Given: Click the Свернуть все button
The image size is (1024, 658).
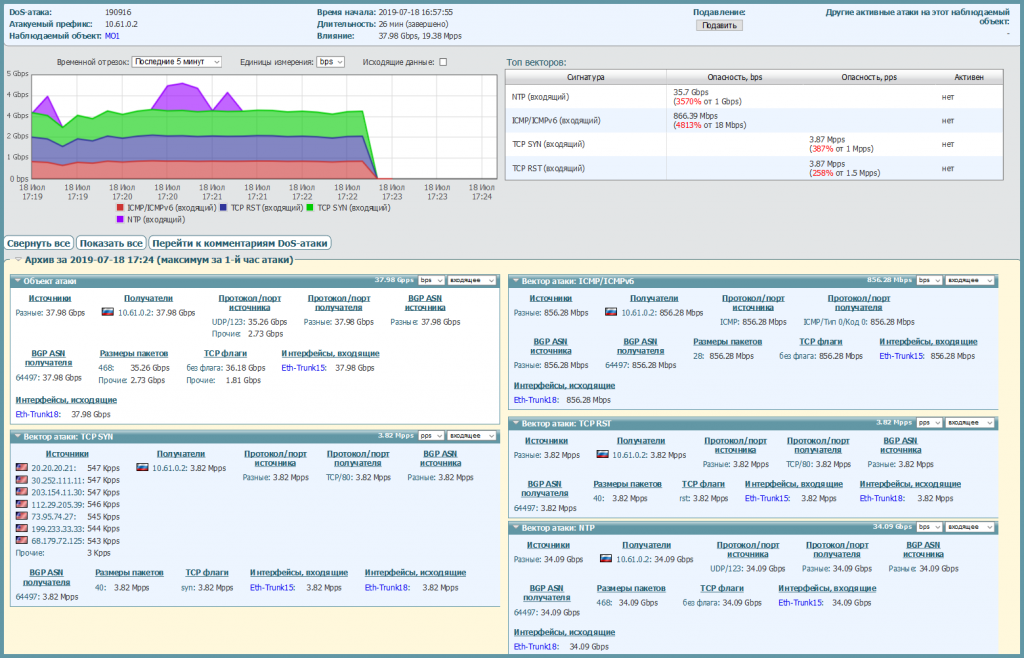Looking at the screenshot, I should (x=38, y=243).
